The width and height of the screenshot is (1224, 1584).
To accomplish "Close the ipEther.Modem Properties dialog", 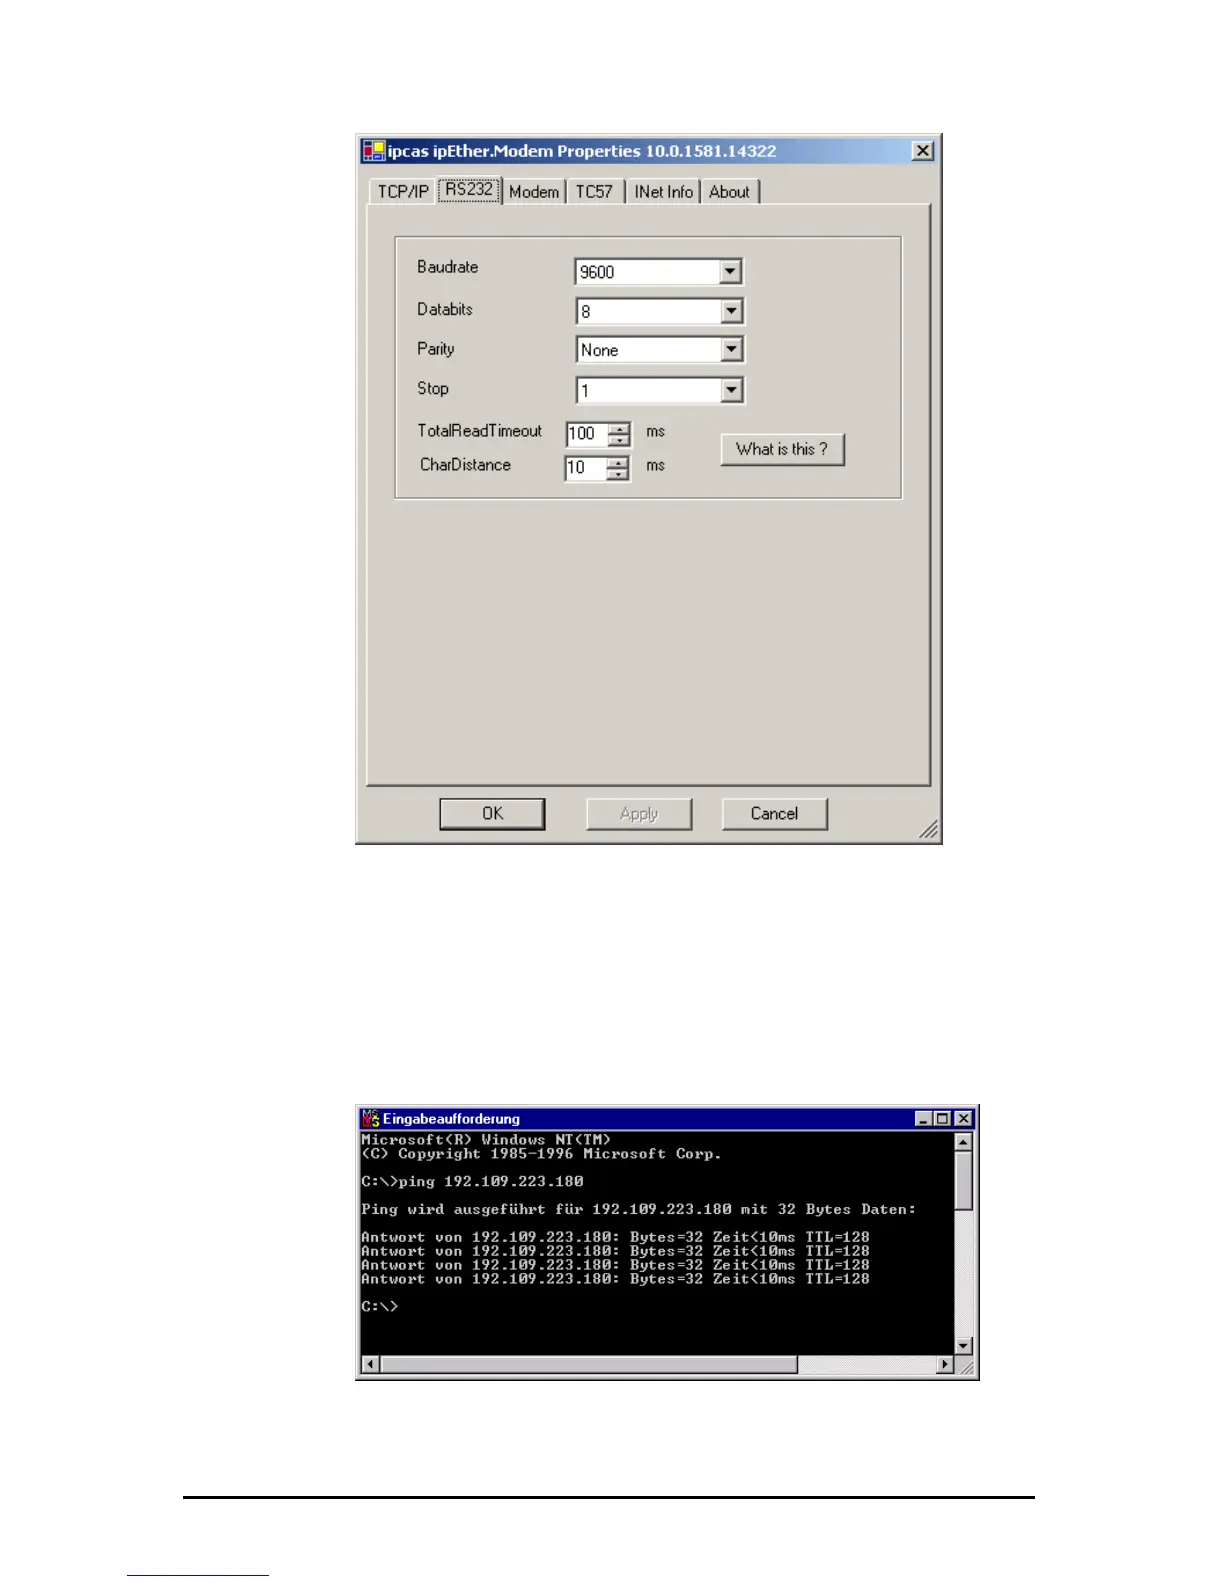I will tap(923, 151).
